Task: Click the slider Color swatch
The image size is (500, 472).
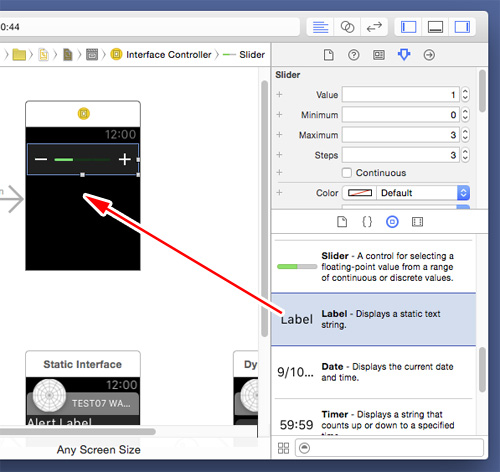Action: [360, 193]
